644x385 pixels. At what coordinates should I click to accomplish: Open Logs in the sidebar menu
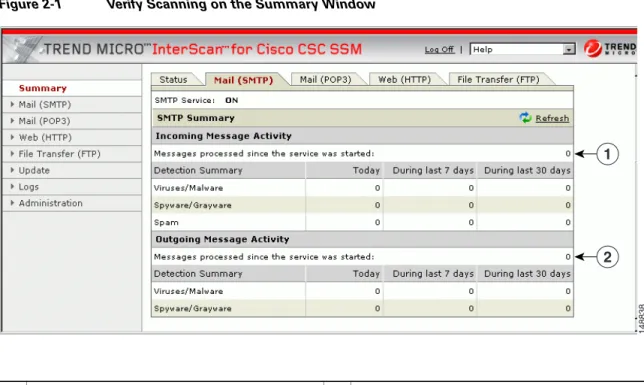pyautogui.click(x=29, y=187)
